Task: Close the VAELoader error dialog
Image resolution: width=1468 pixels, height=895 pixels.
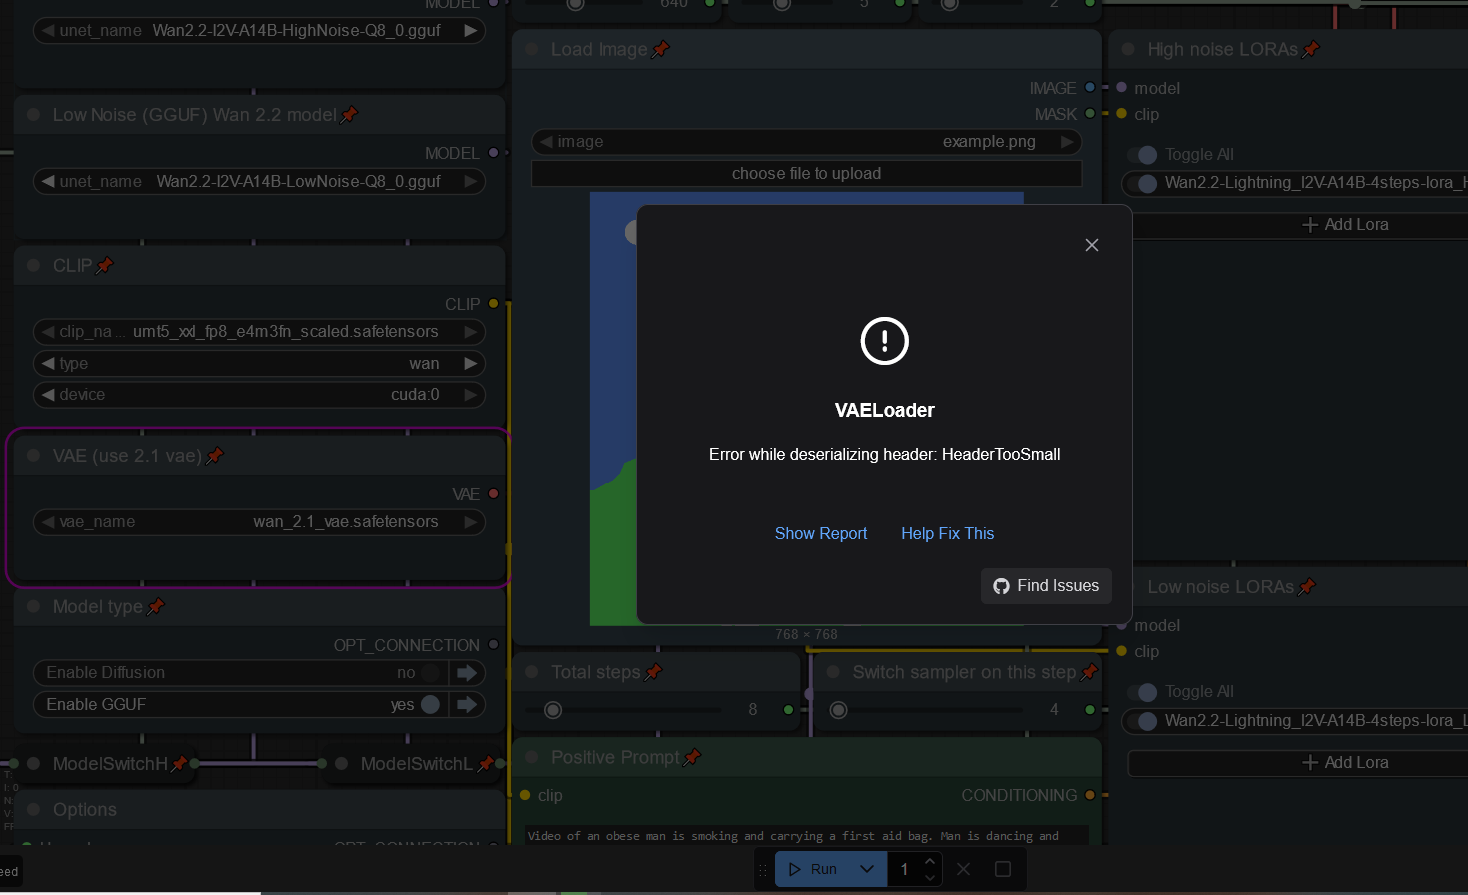Action: (1092, 245)
